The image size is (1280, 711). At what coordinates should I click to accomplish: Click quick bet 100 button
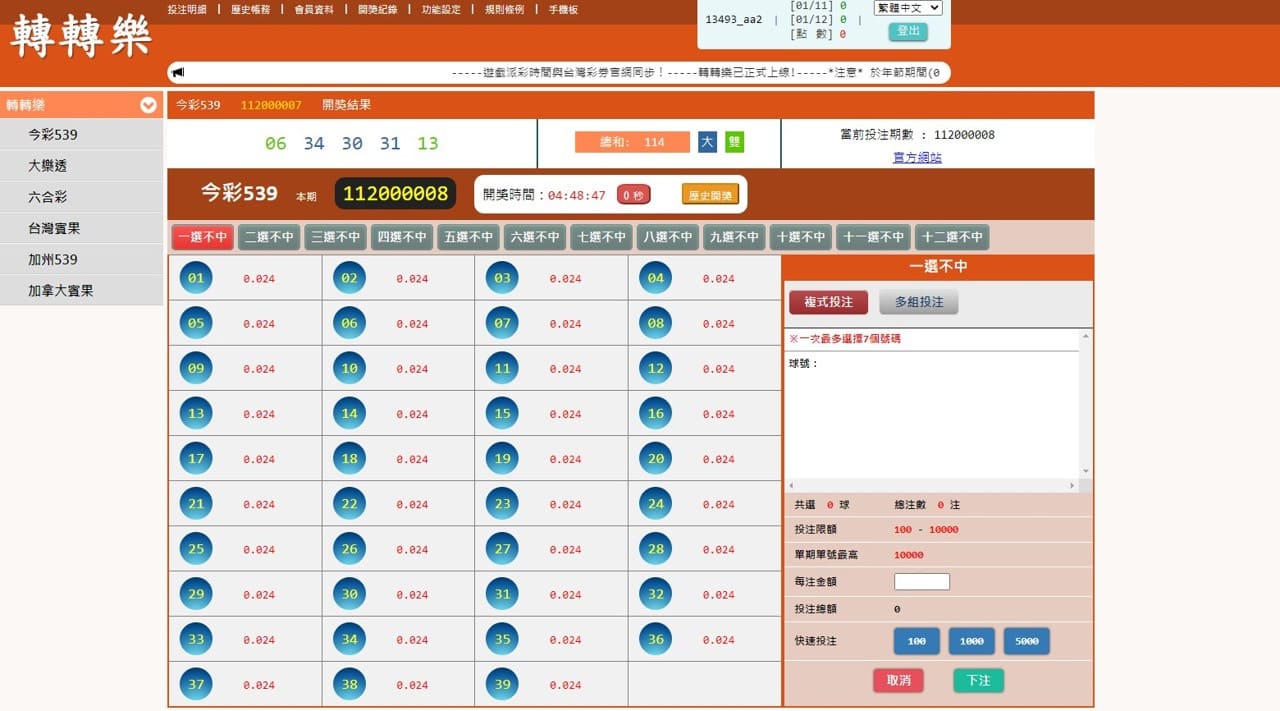point(916,641)
